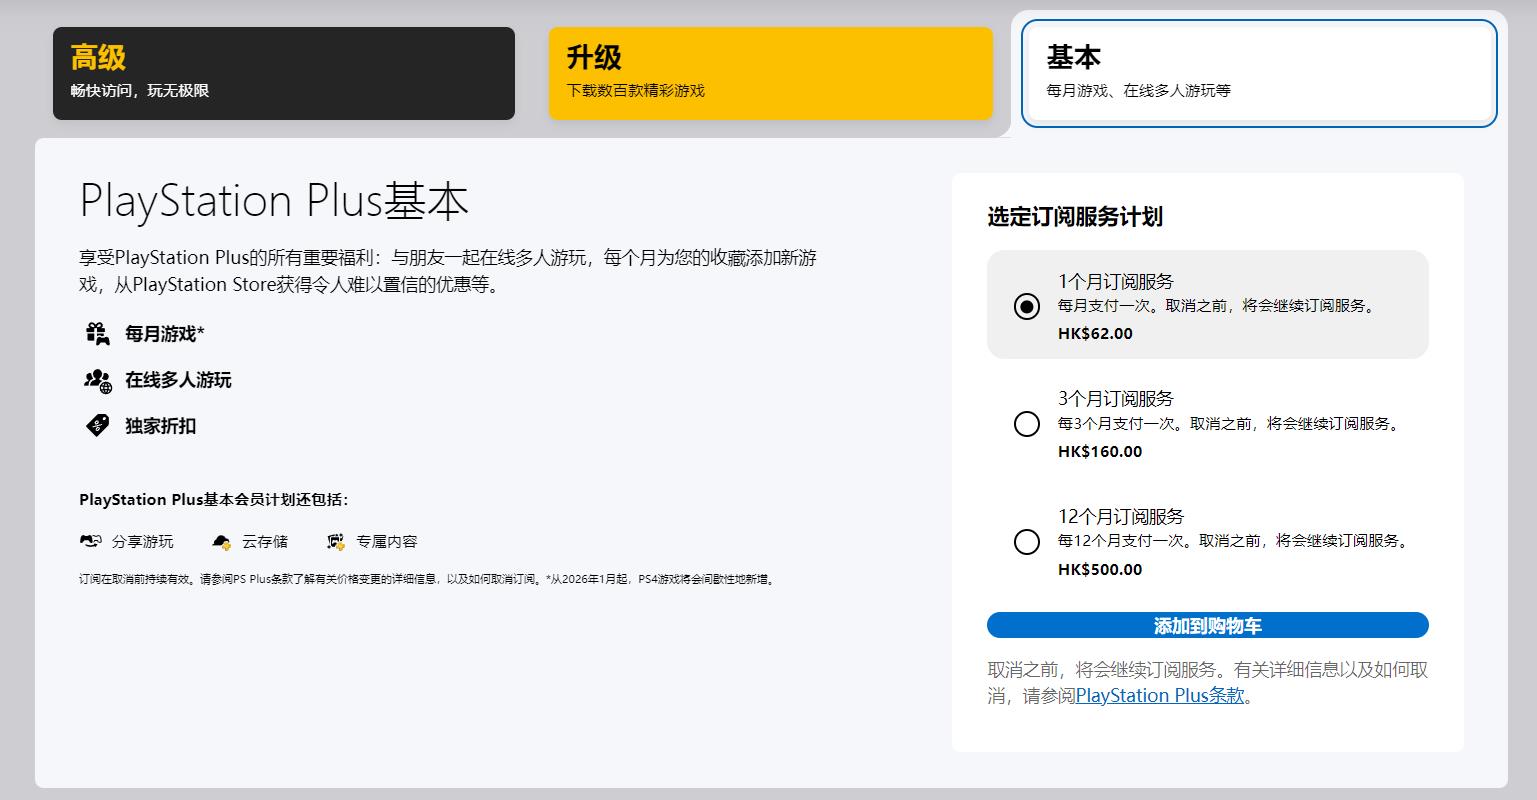Select the 12个月订阅服务 radio button

(x=1027, y=542)
